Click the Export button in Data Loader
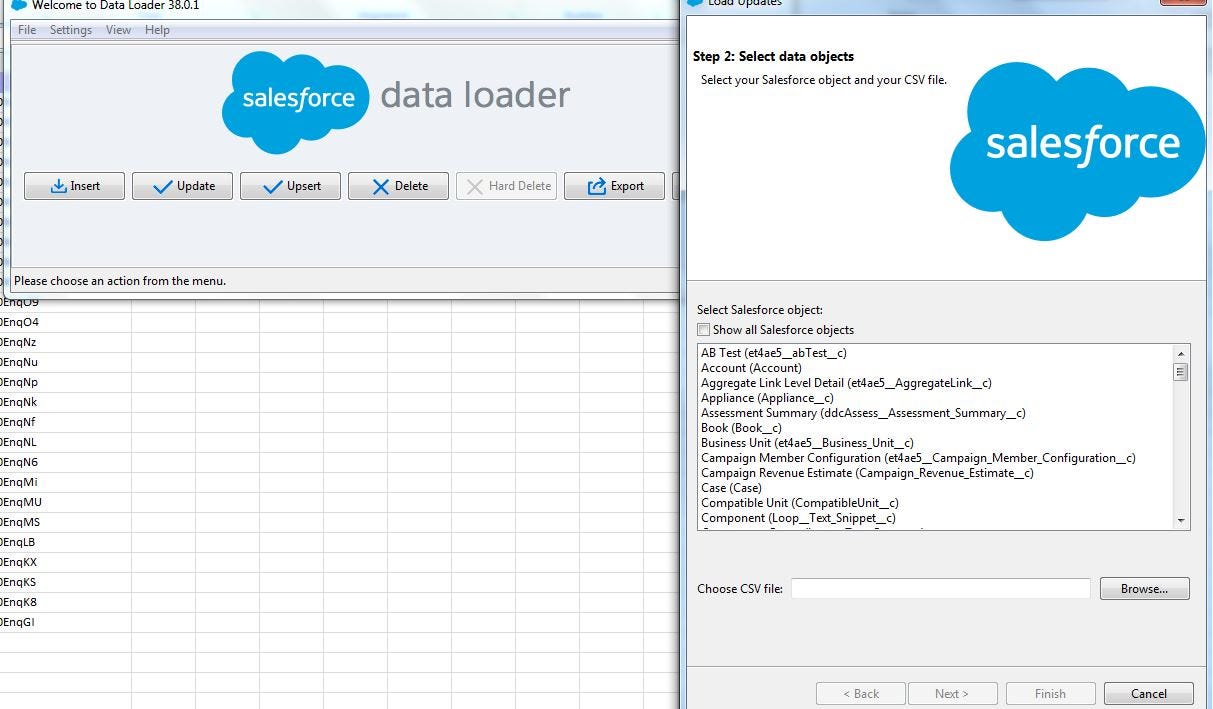 (x=615, y=186)
